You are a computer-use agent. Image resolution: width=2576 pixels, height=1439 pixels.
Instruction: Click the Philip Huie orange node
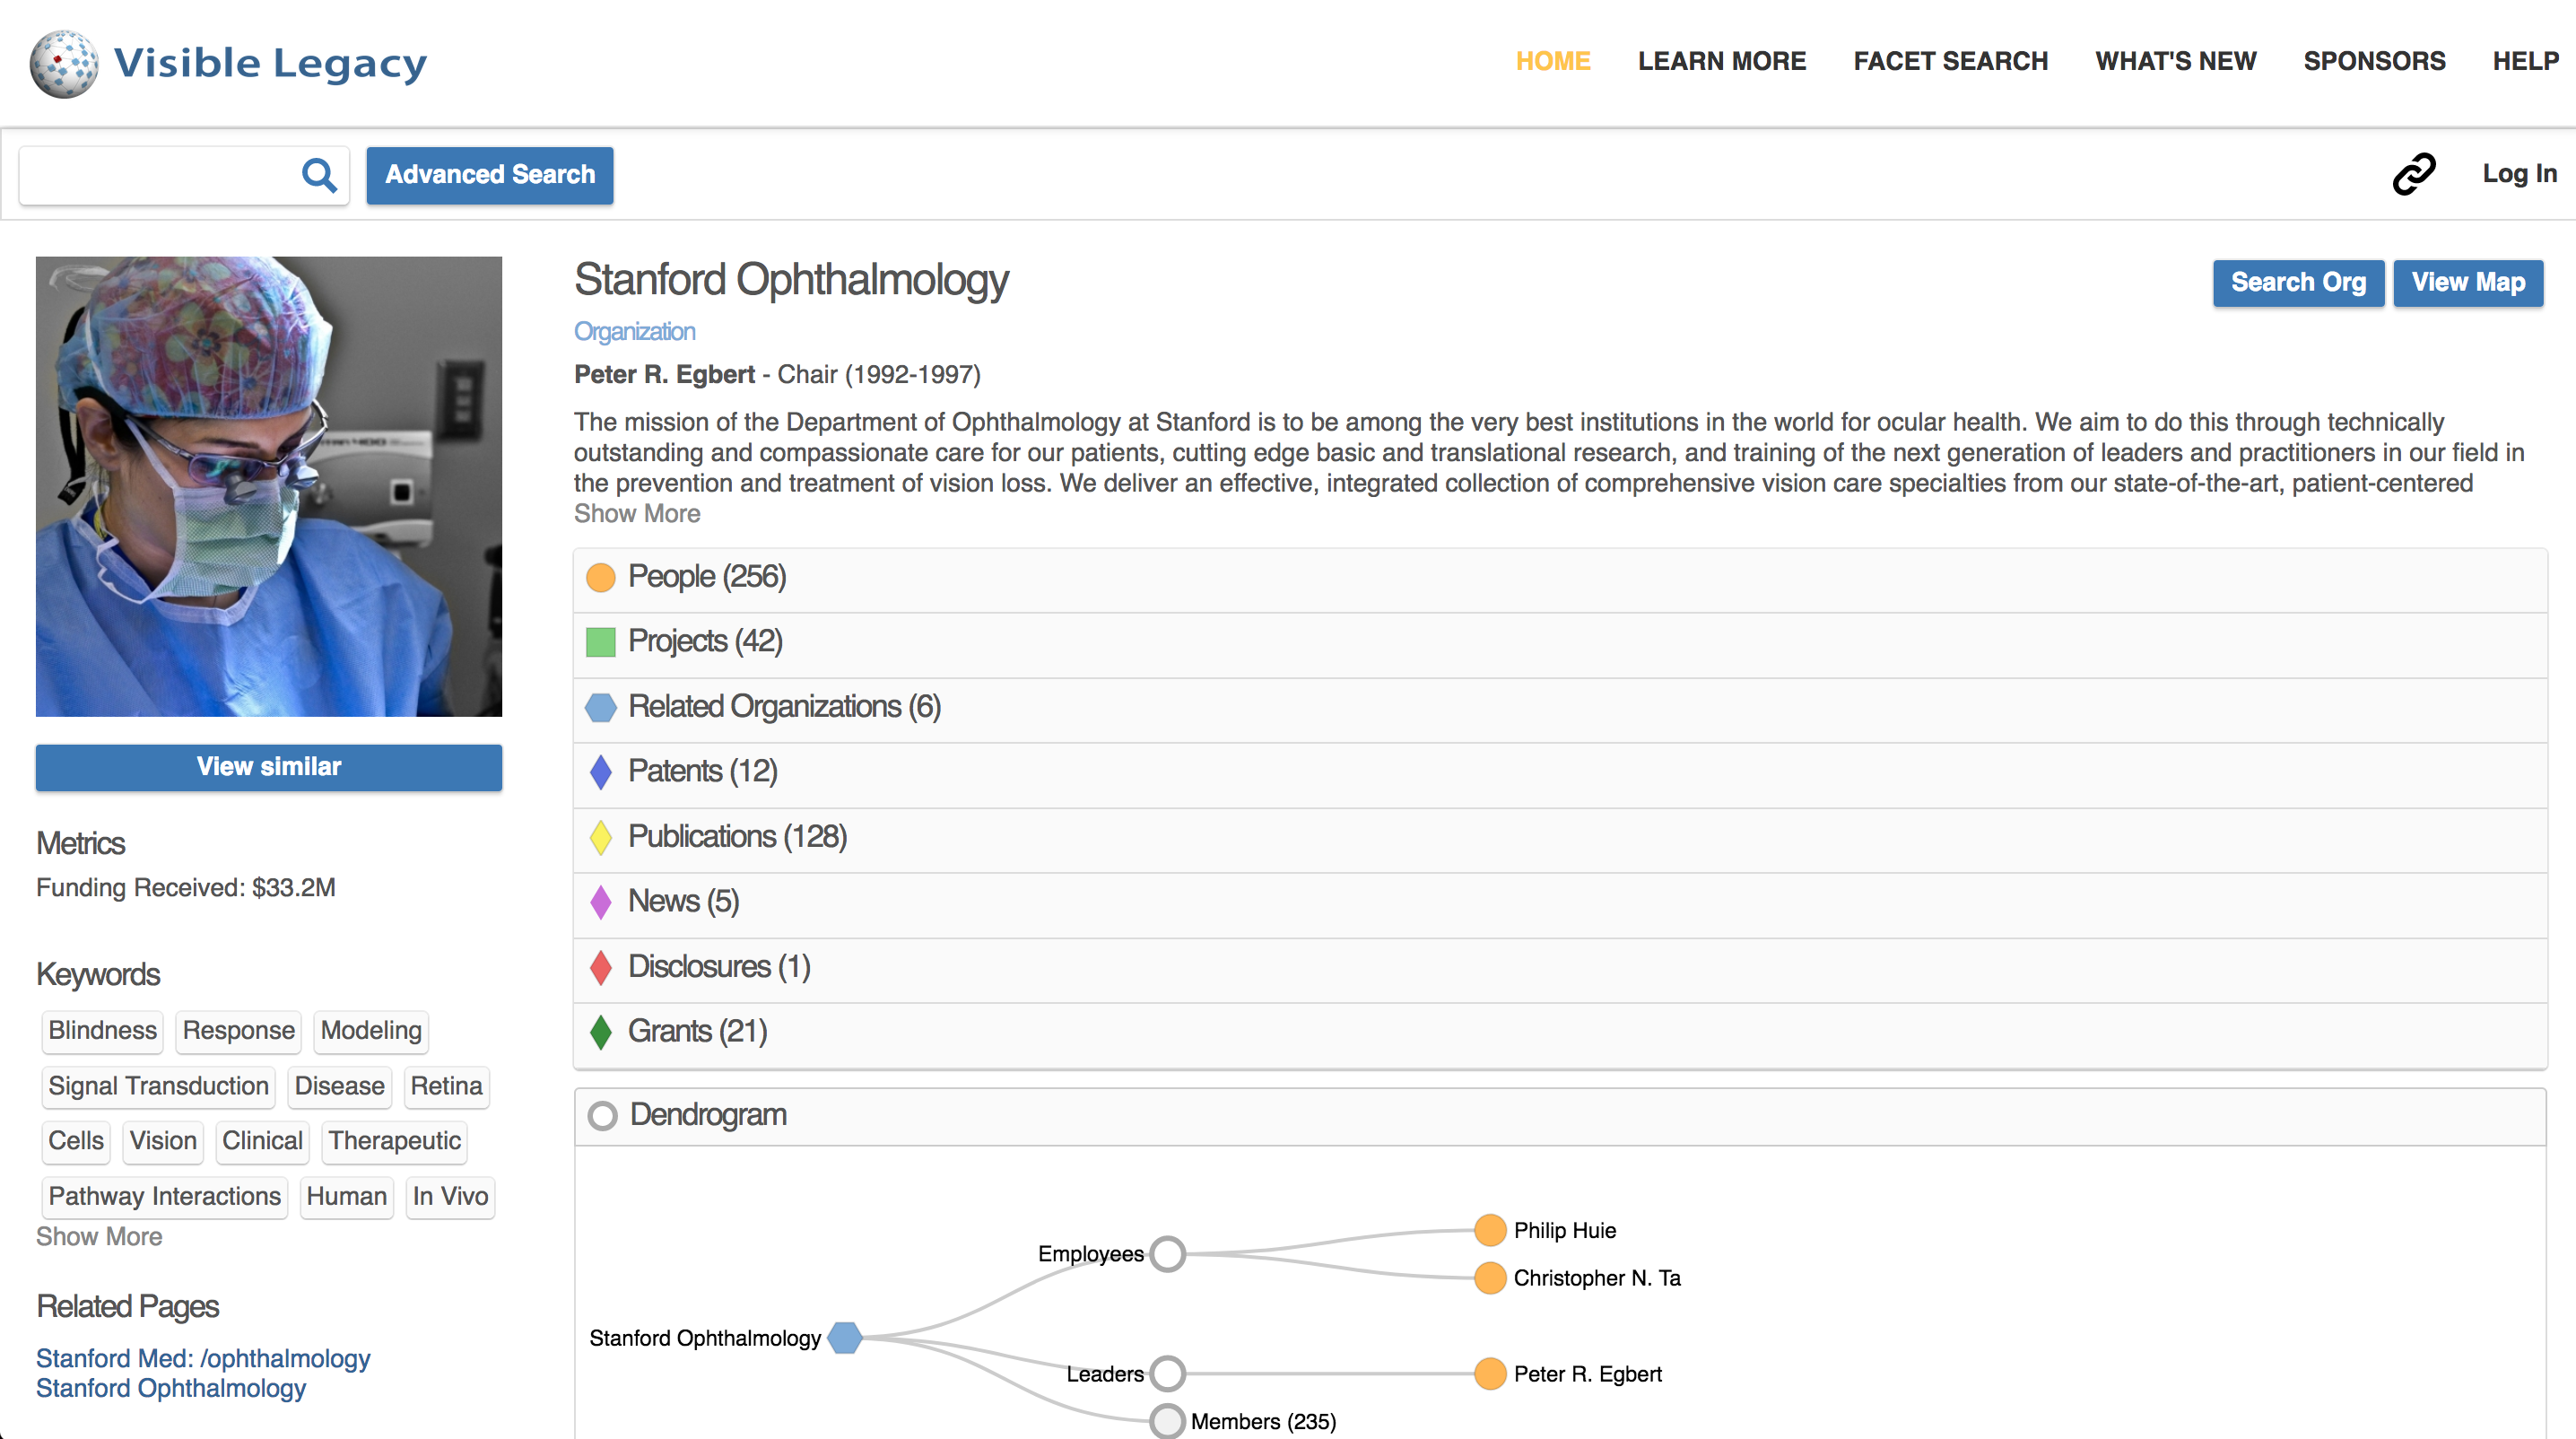click(1490, 1230)
